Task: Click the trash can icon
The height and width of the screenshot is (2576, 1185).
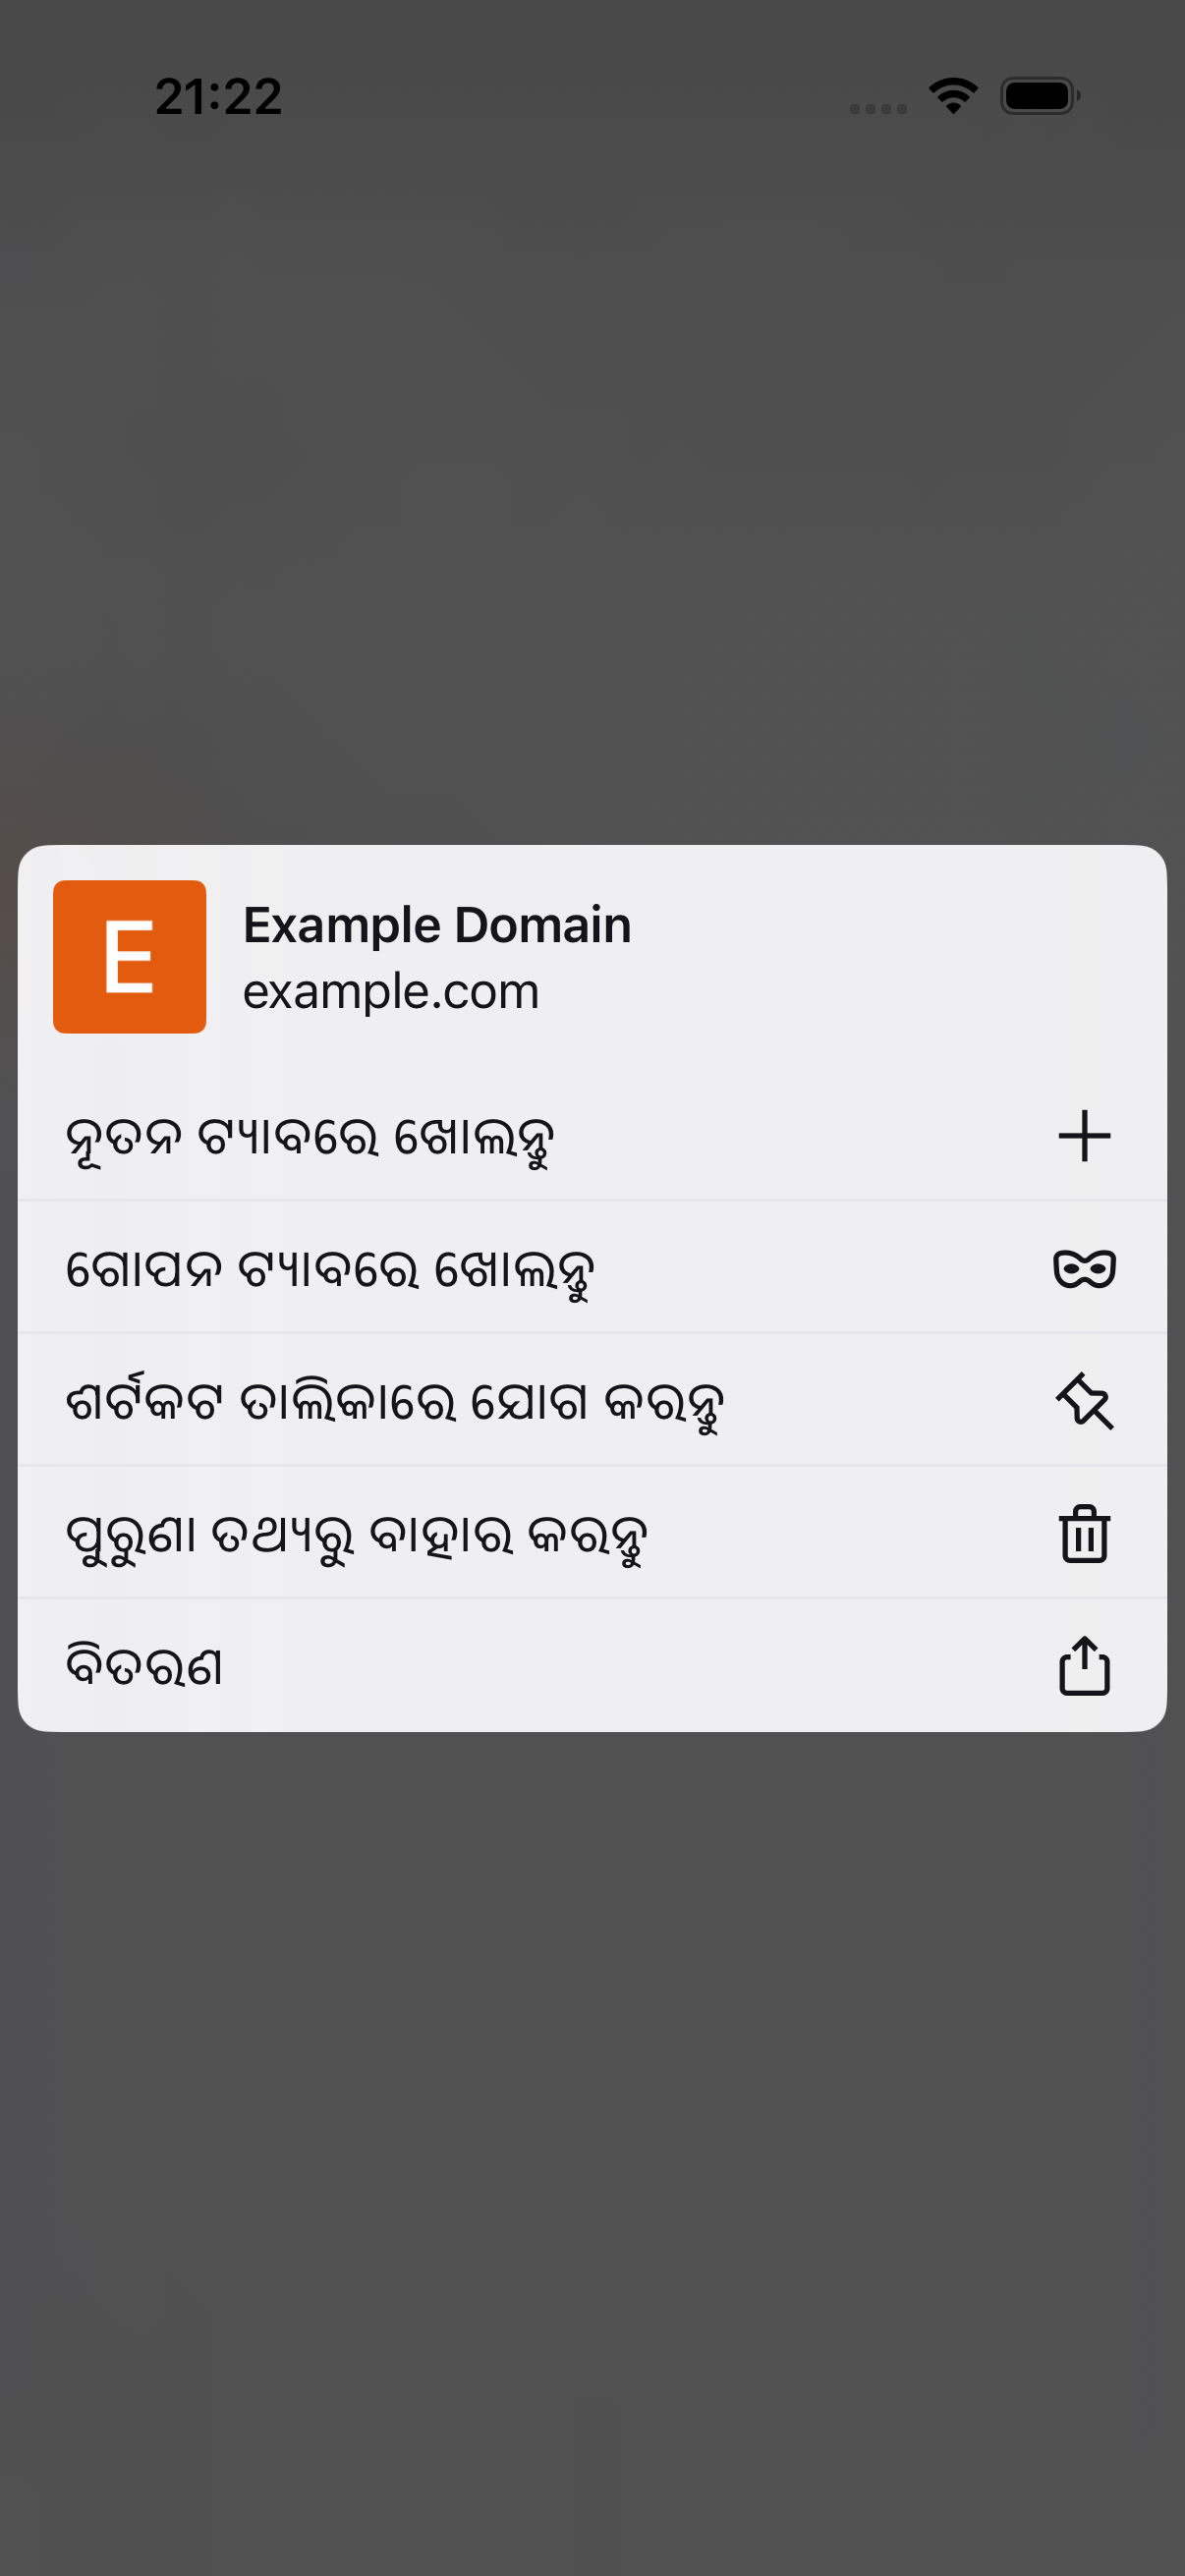Action: [x=1084, y=1533]
